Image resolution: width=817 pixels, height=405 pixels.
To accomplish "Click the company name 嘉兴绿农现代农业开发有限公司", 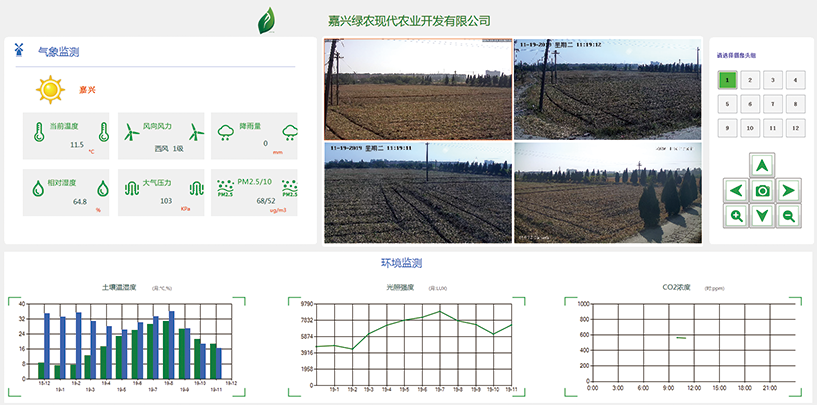I will pos(409,21).
